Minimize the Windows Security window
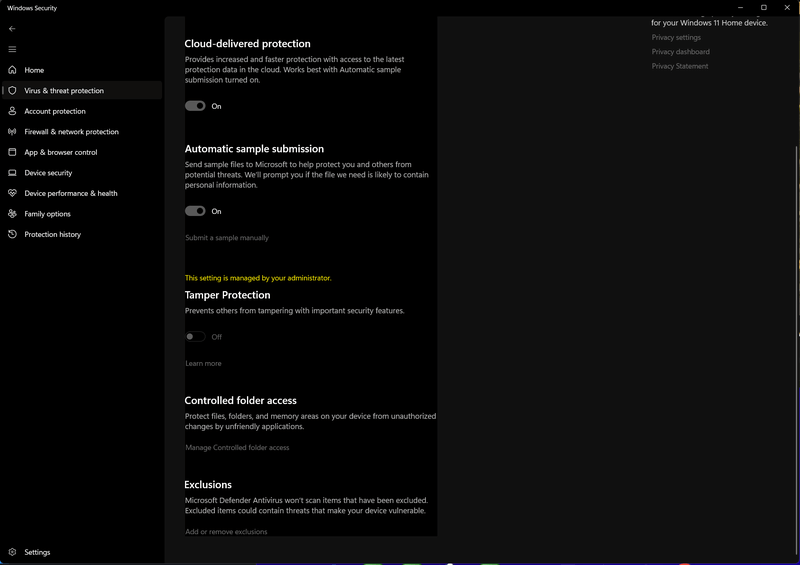 [x=740, y=8]
